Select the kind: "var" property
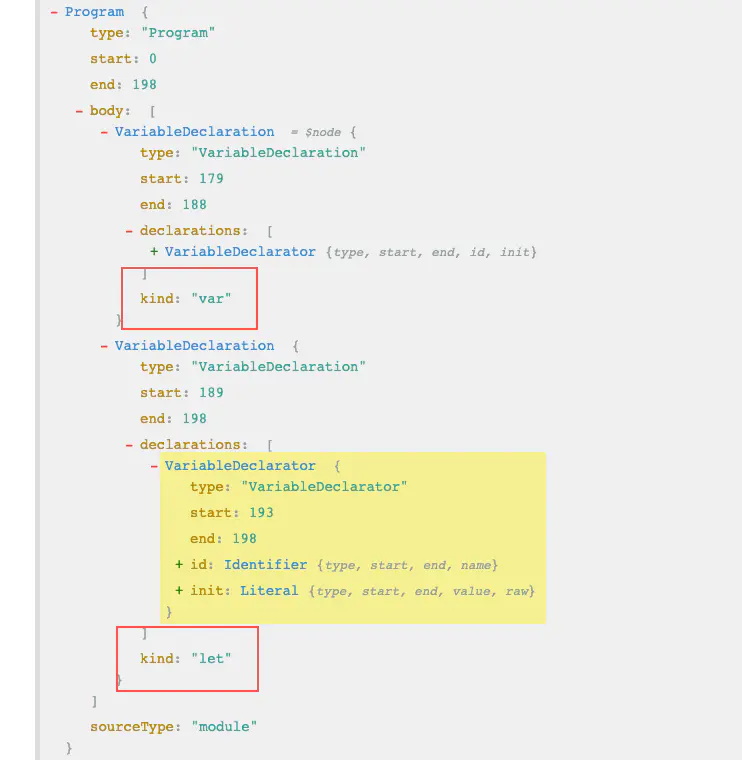The width and height of the screenshot is (742, 760). click(x=186, y=298)
